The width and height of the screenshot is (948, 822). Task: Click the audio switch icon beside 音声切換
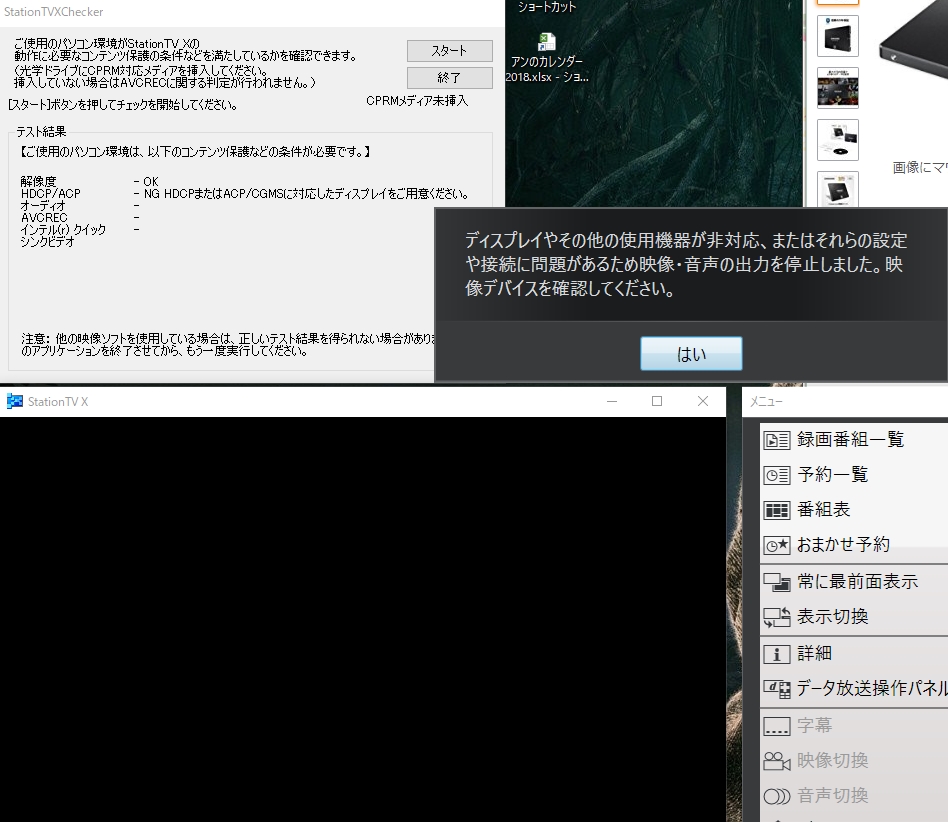777,796
